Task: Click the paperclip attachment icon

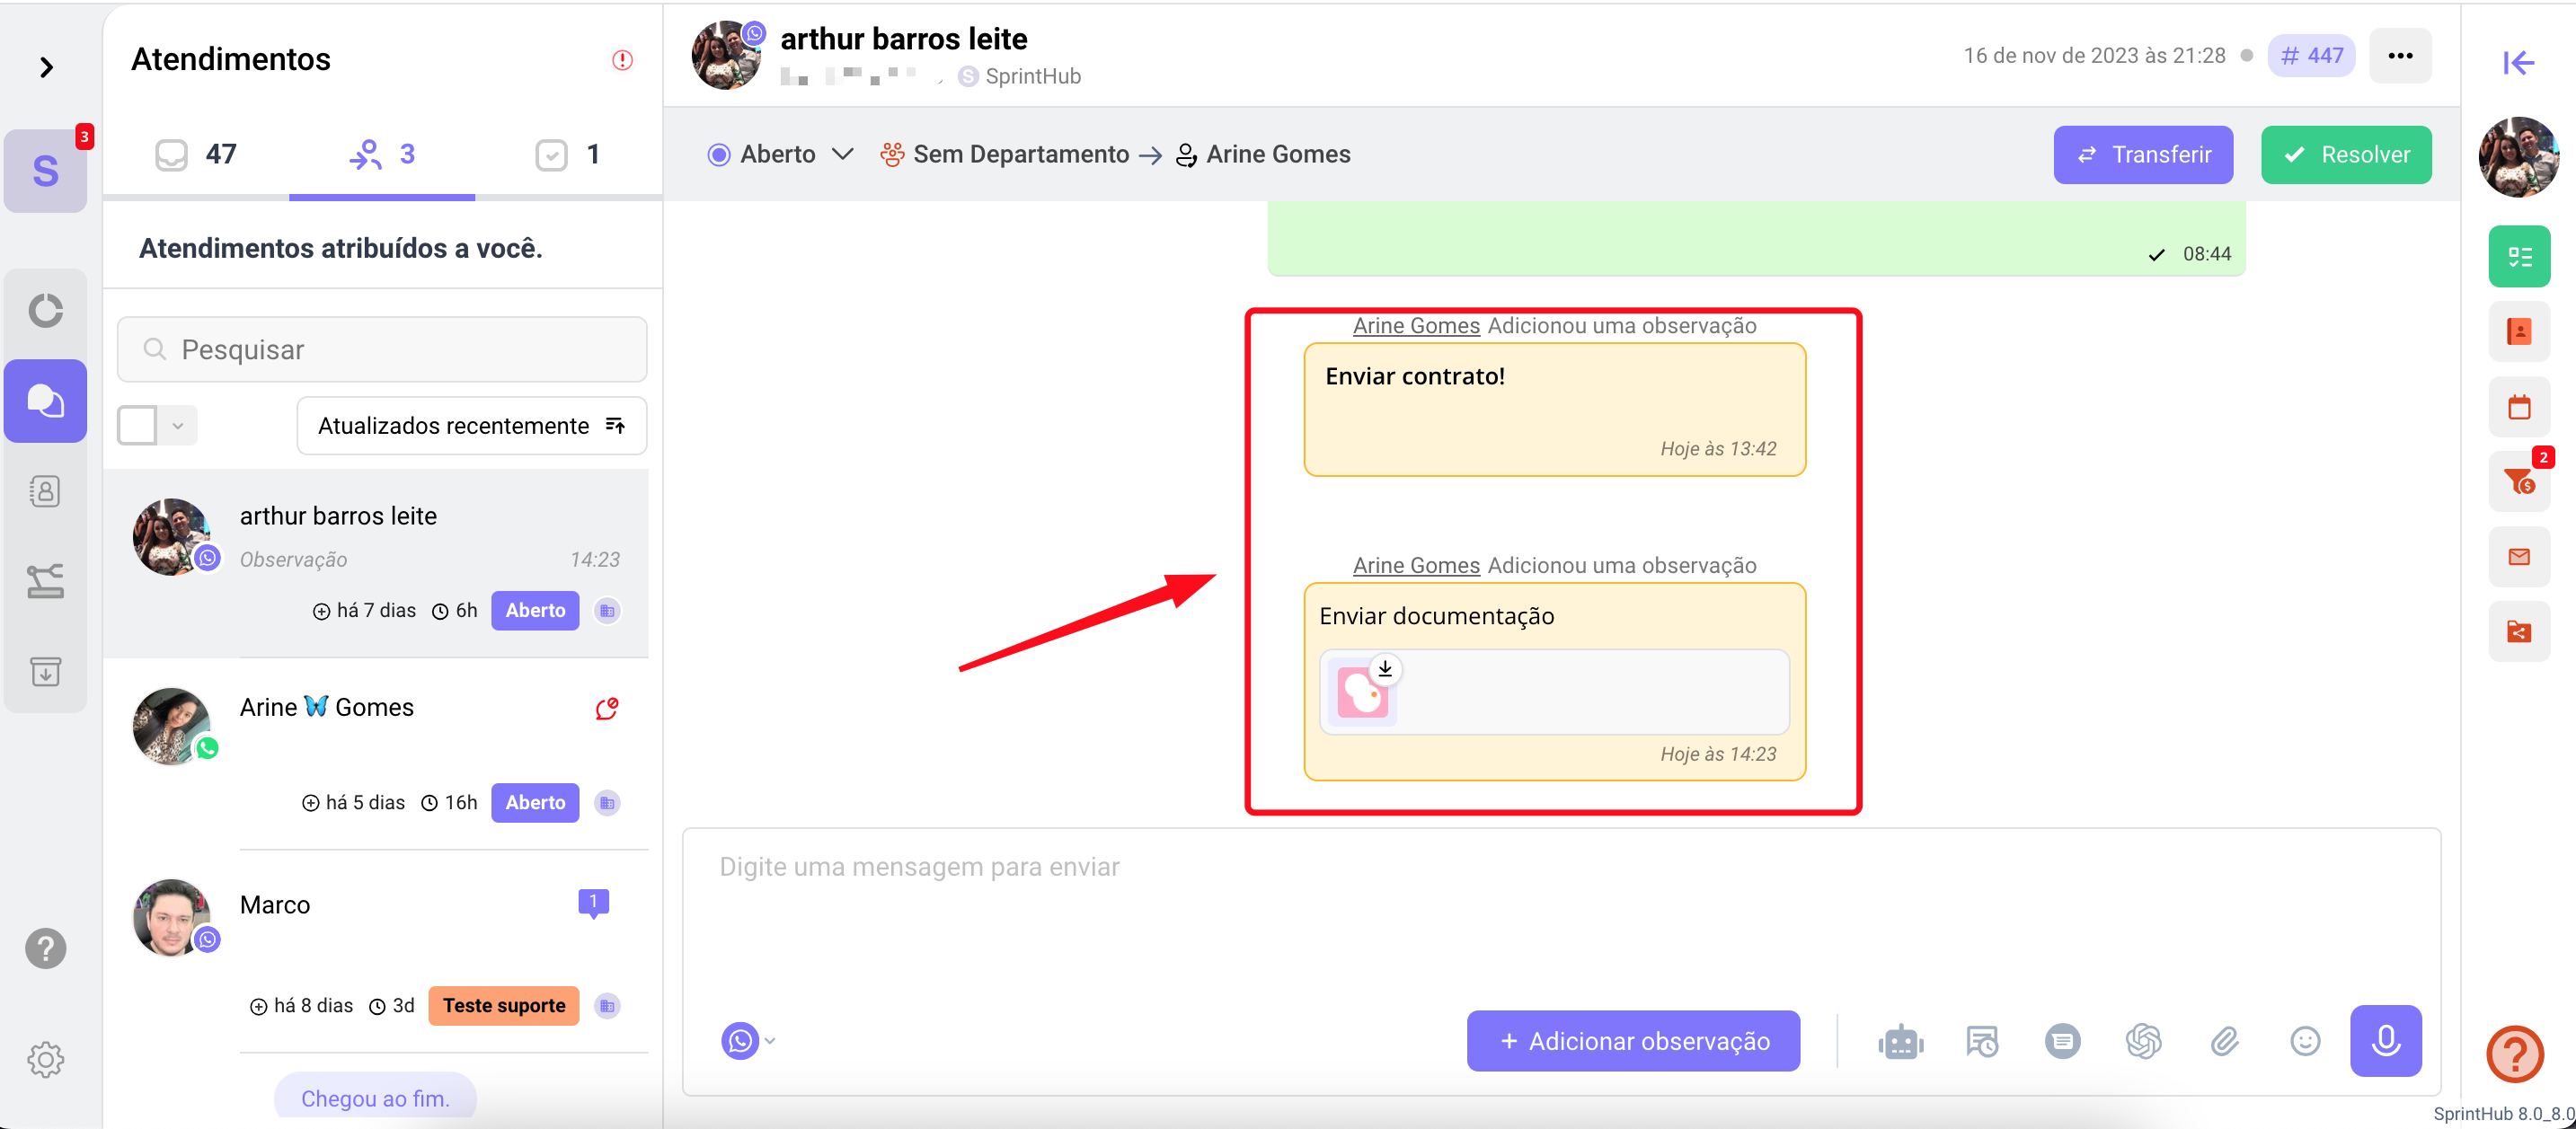Action: click(x=2224, y=1041)
